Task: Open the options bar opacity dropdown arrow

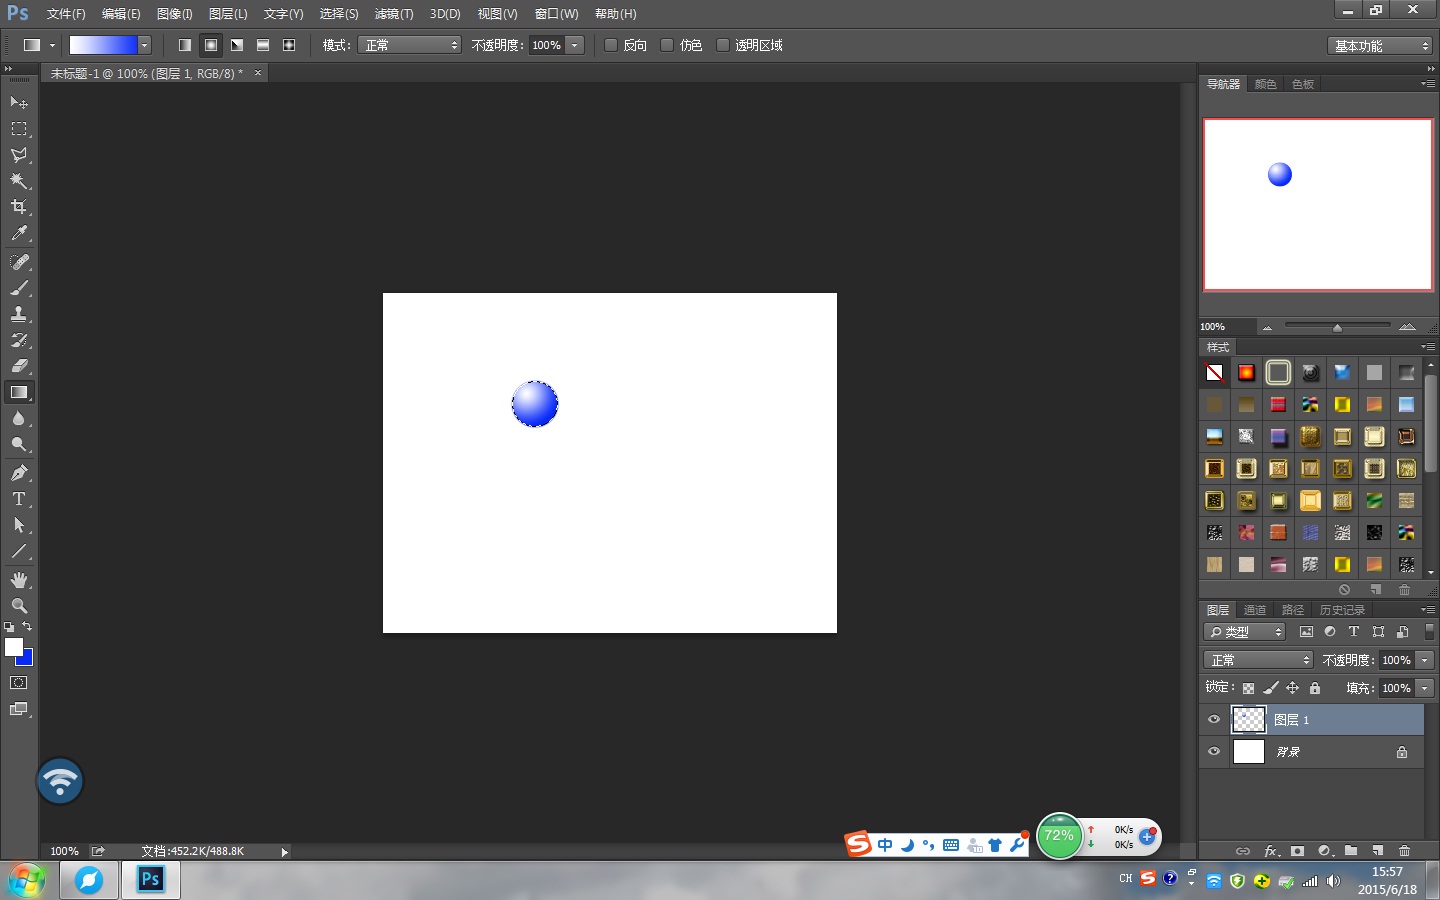Action: pyautogui.click(x=575, y=45)
